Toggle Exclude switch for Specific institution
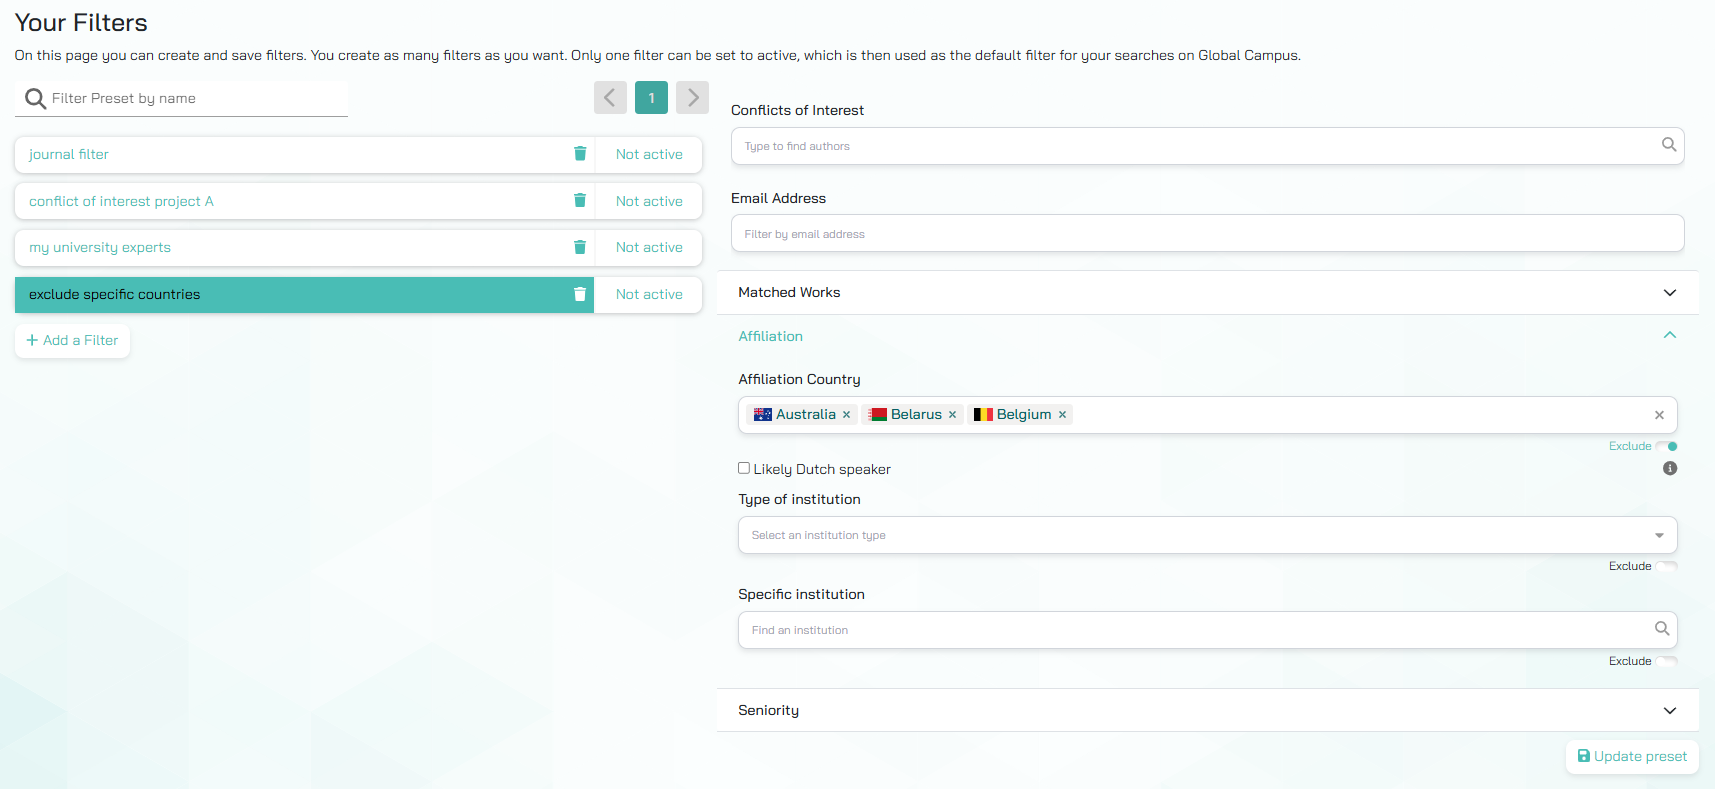Screen dimensions: 1715x789 (x=1667, y=661)
